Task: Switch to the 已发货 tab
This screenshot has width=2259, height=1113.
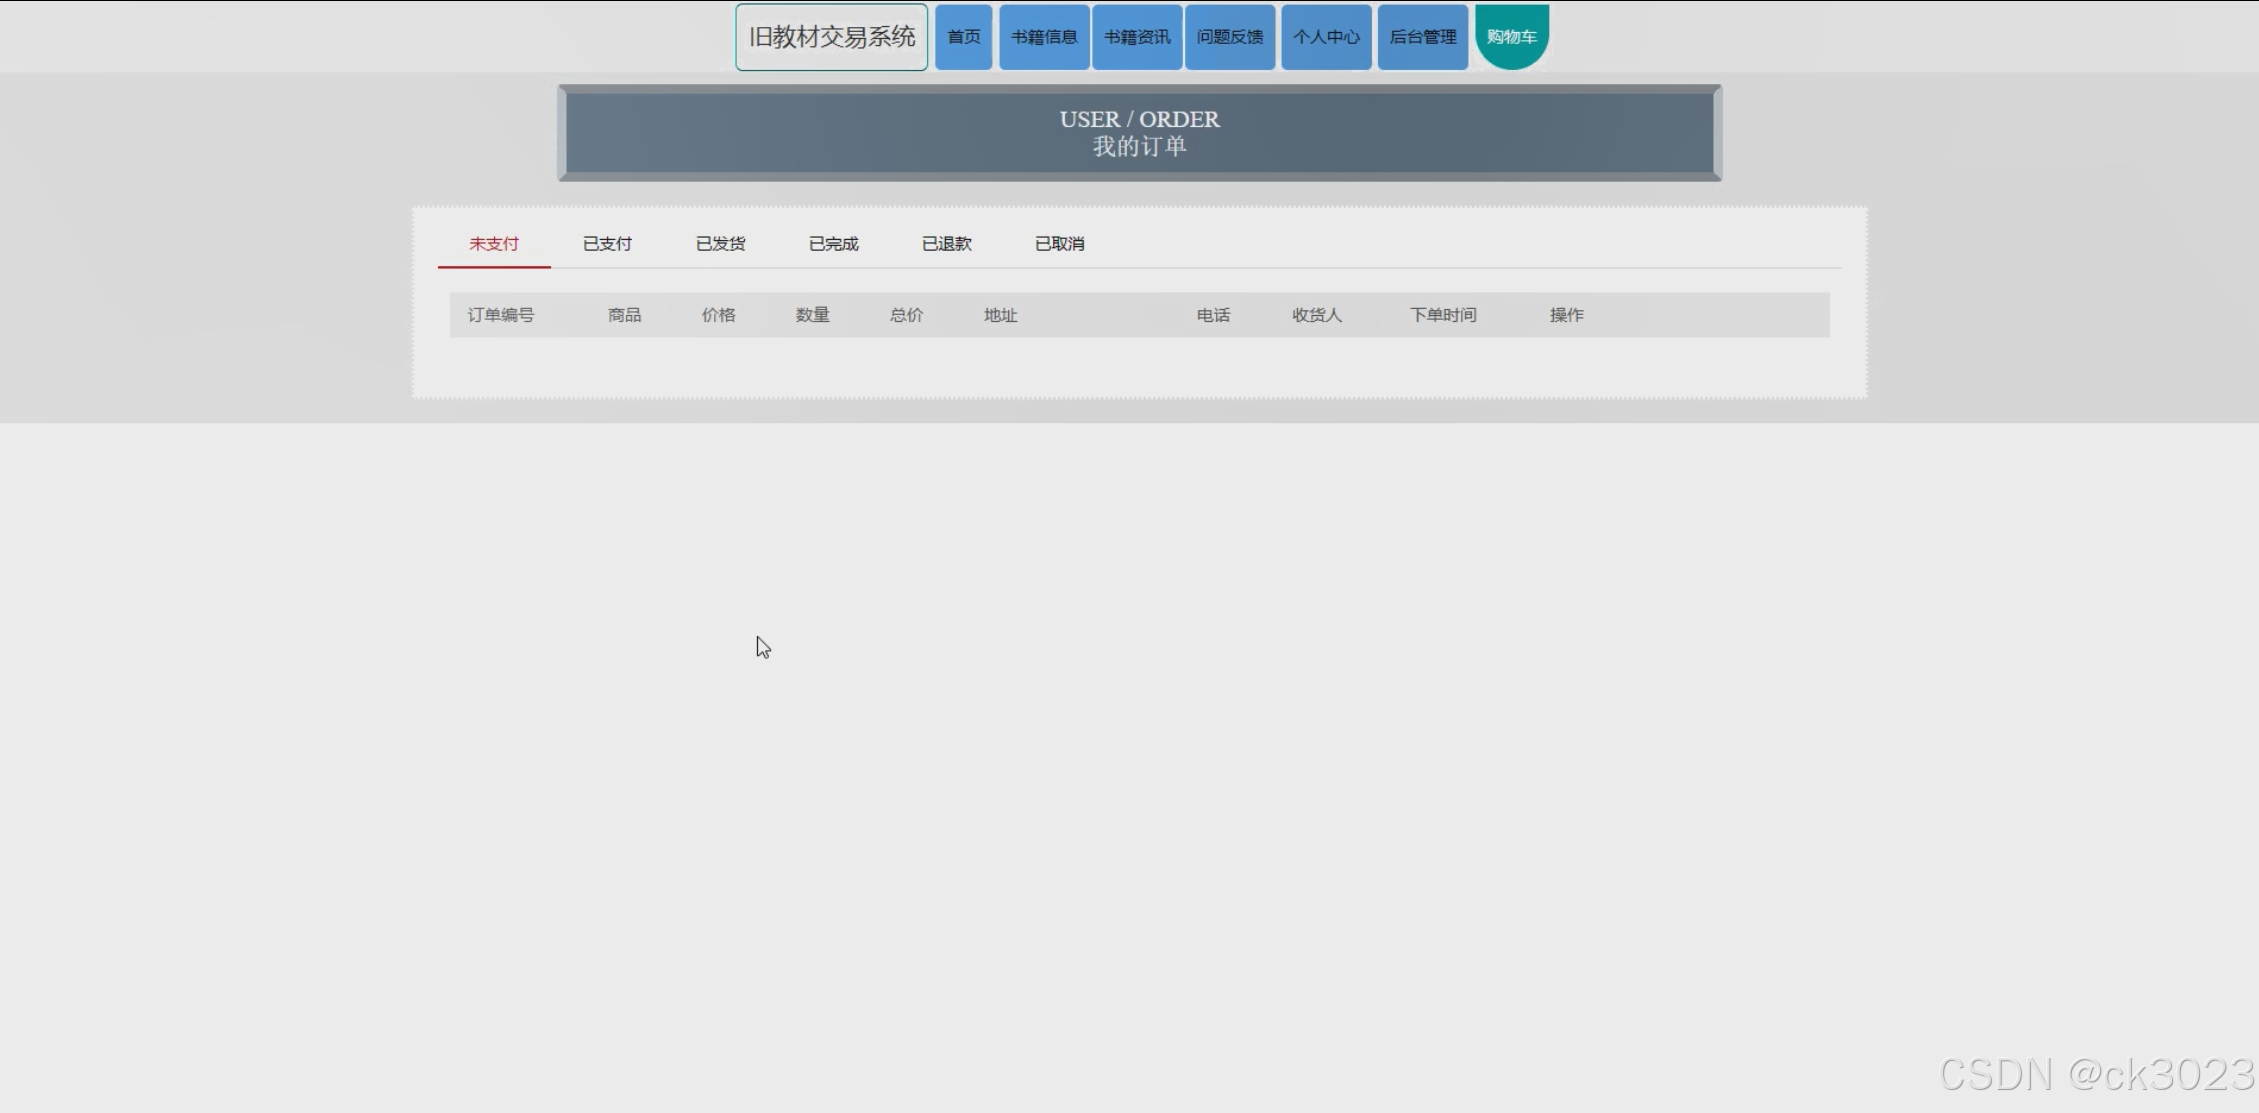Action: click(x=720, y=244)
